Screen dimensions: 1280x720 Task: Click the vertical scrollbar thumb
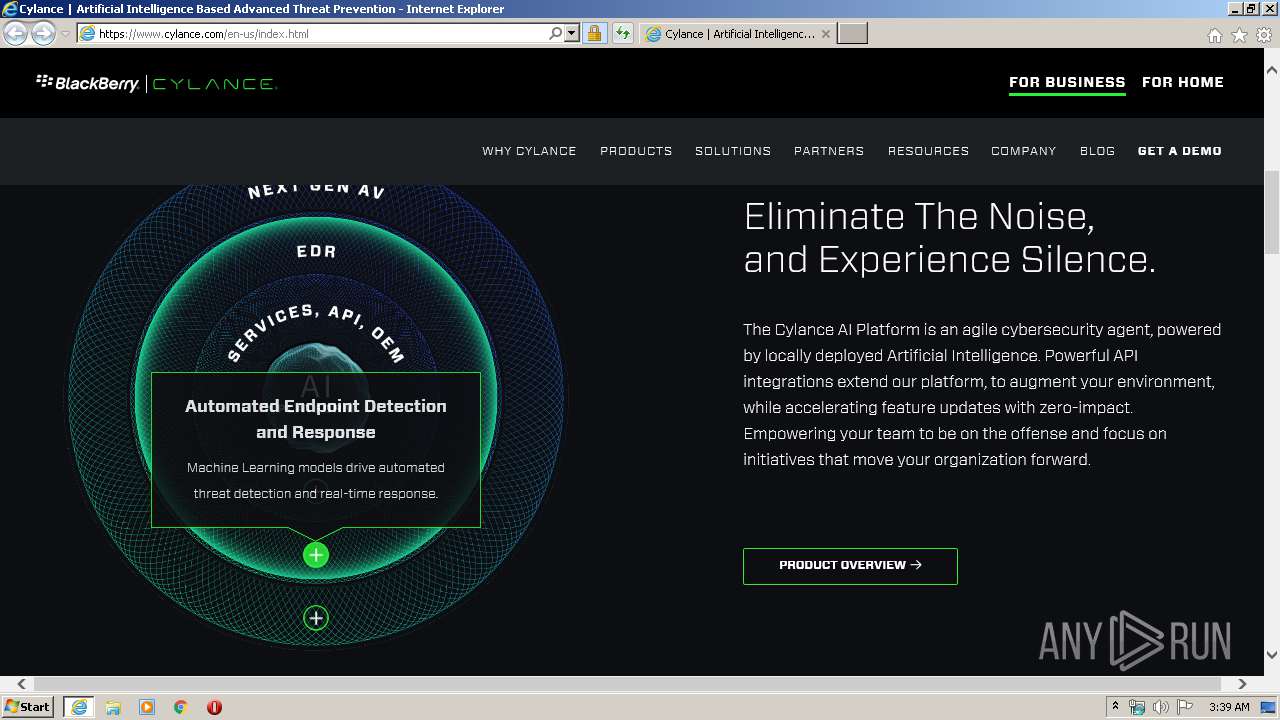coord(1272,213)
